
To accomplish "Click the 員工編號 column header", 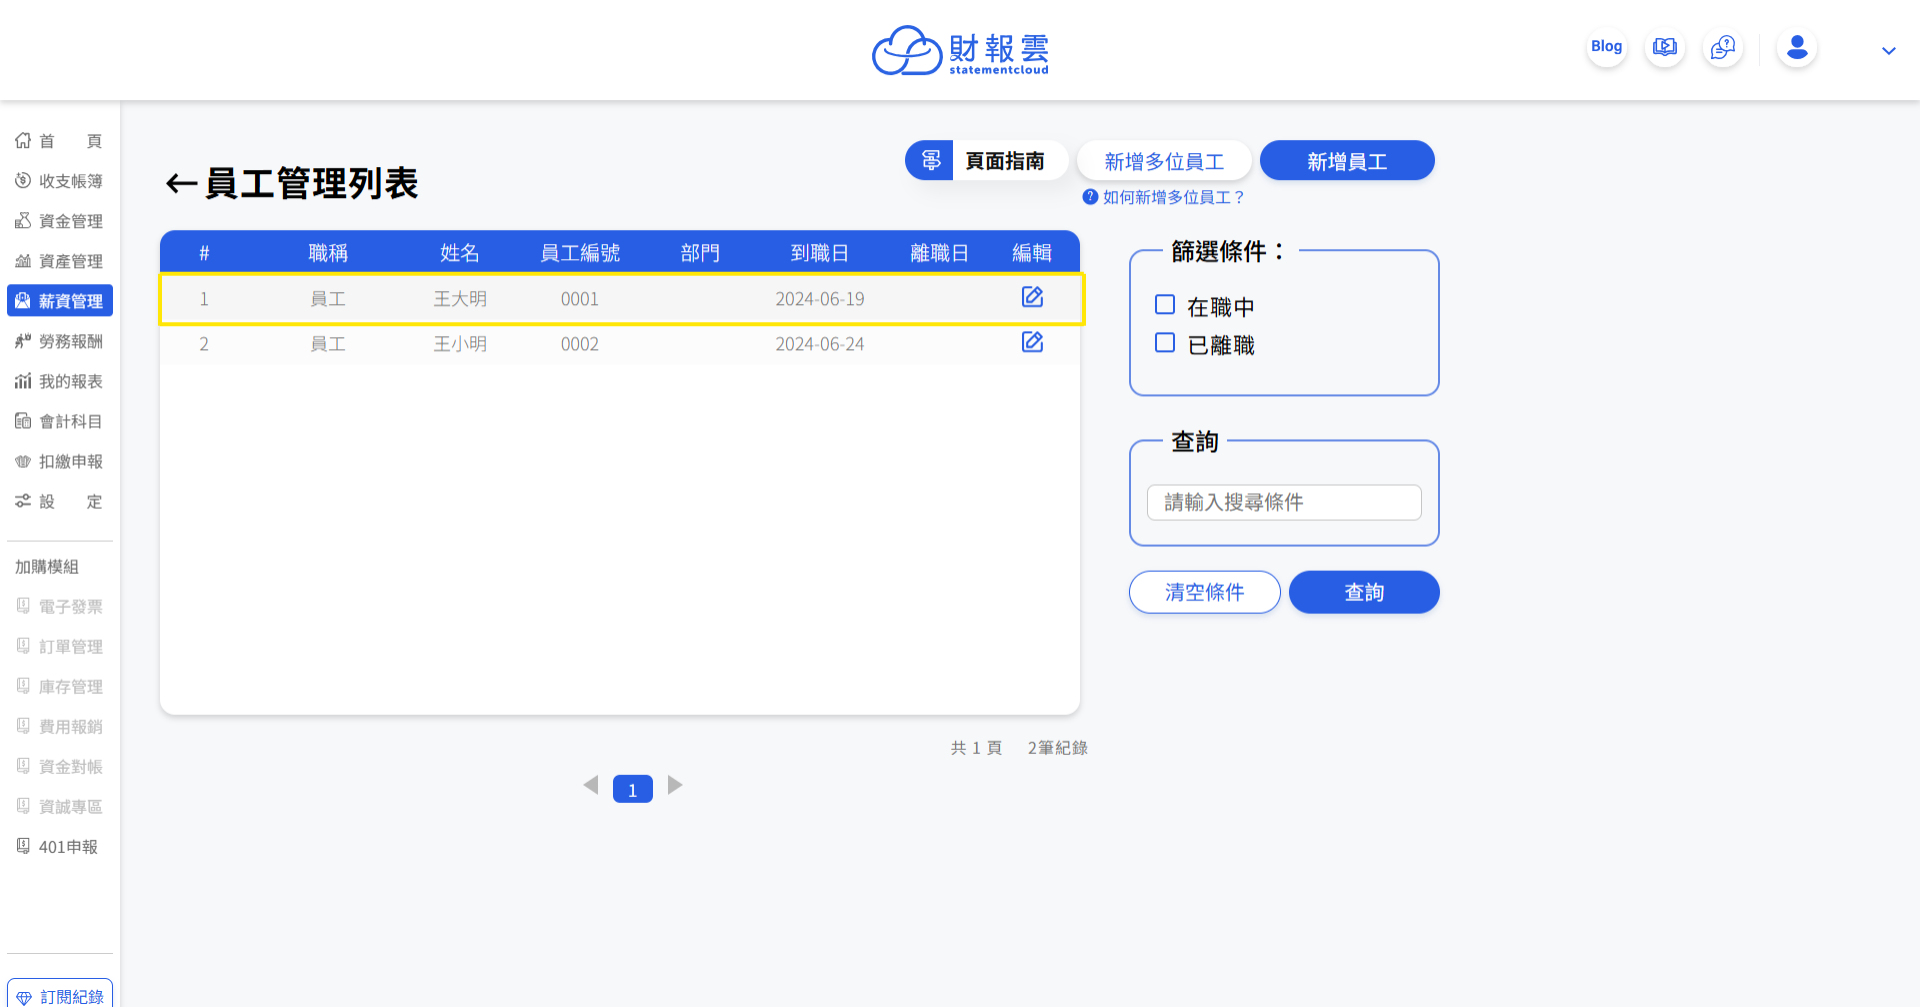I will point(580,253).
